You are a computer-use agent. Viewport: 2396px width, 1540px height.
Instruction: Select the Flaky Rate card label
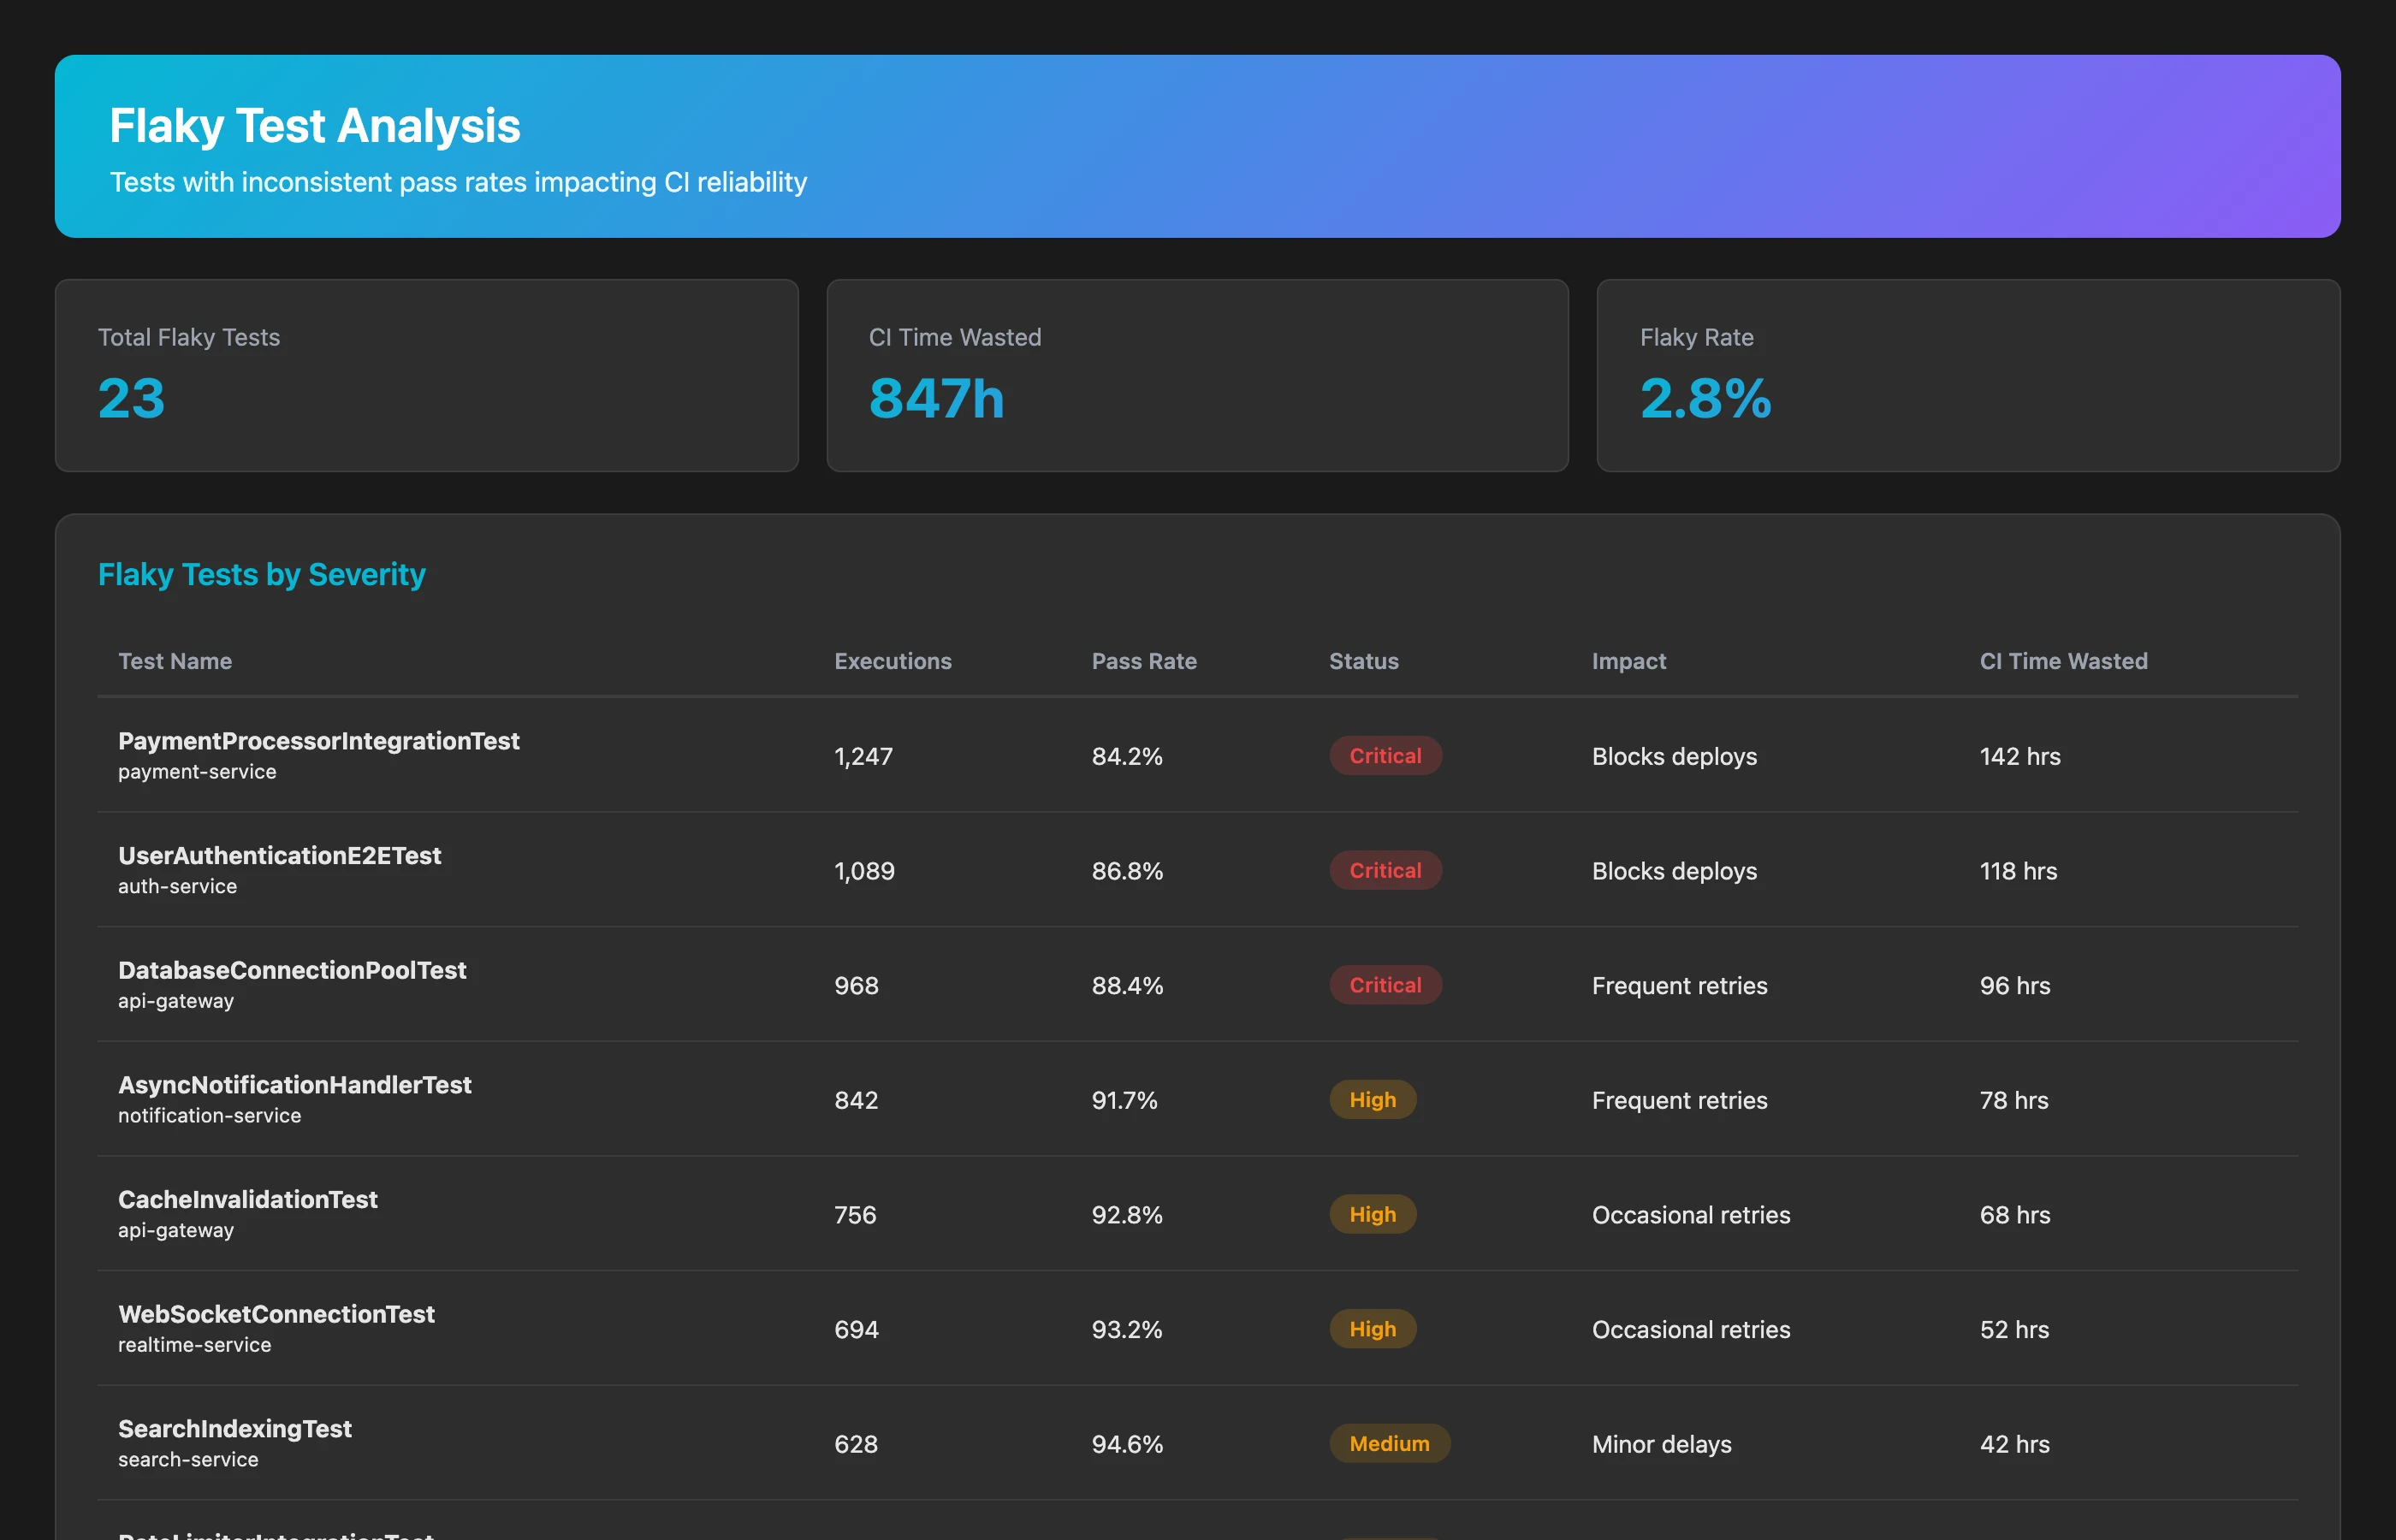click(1697, 337)
